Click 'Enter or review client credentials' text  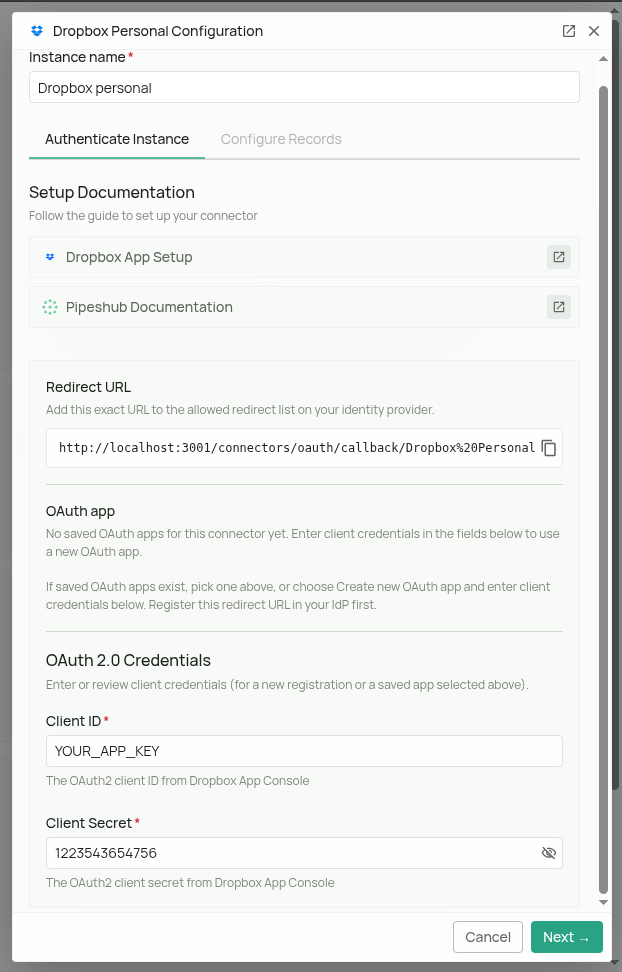287,684
